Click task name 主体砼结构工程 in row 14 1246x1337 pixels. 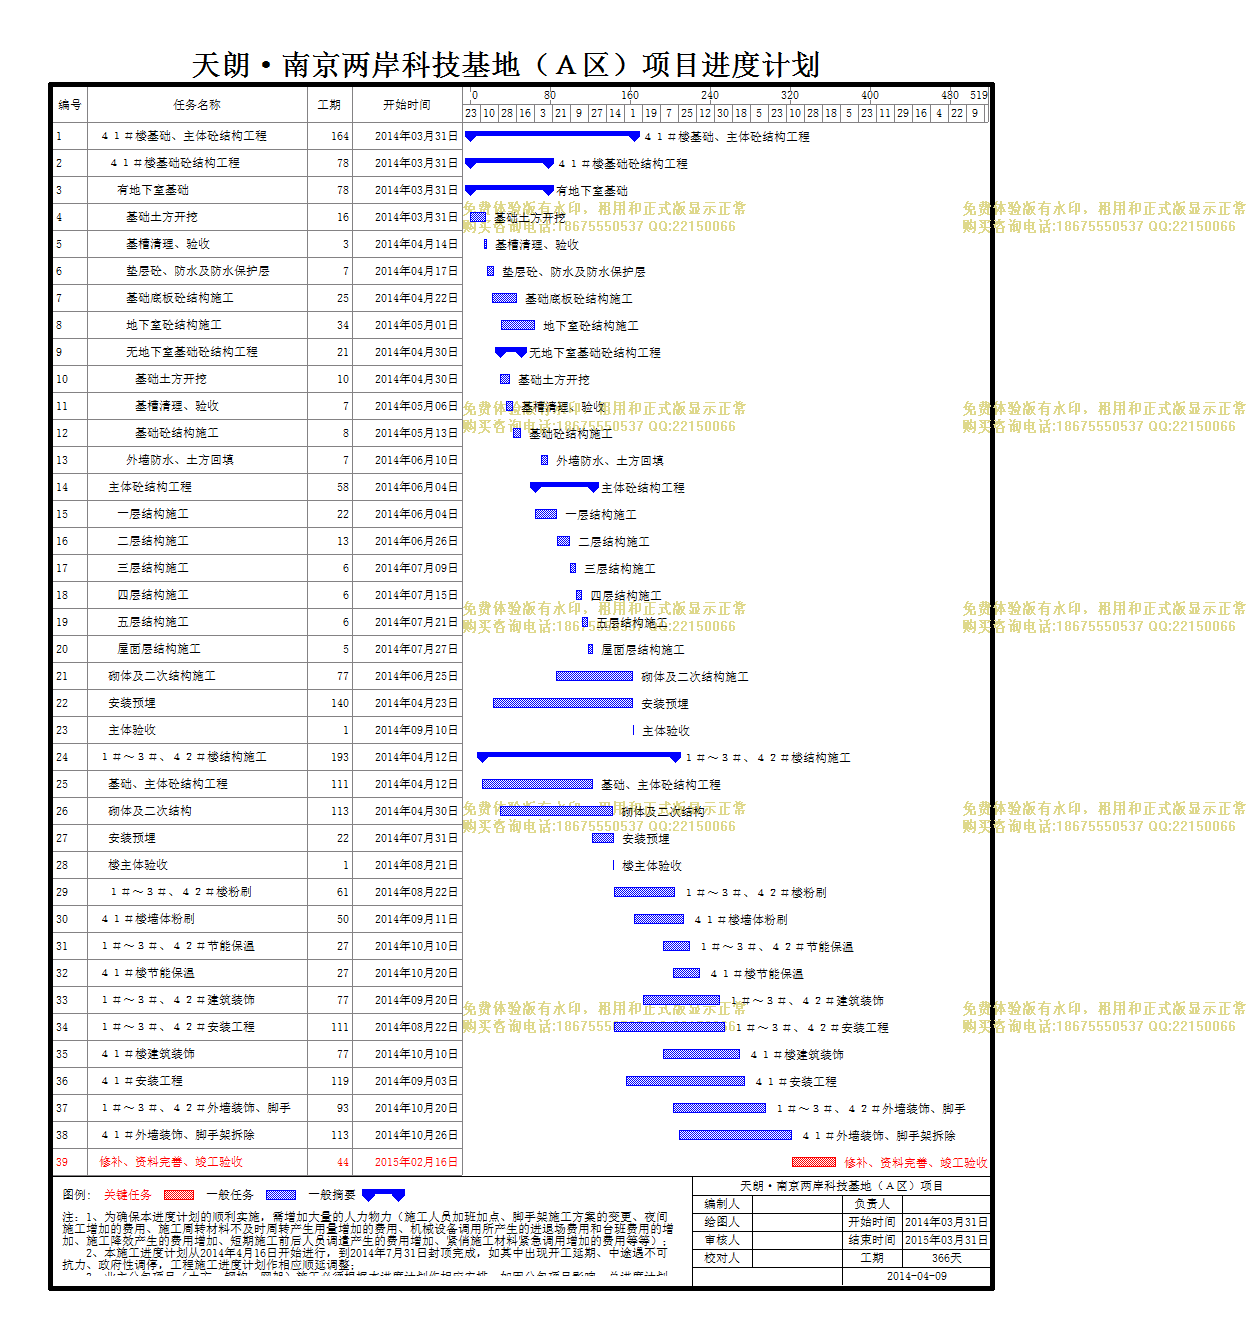(x=150, y=487)
